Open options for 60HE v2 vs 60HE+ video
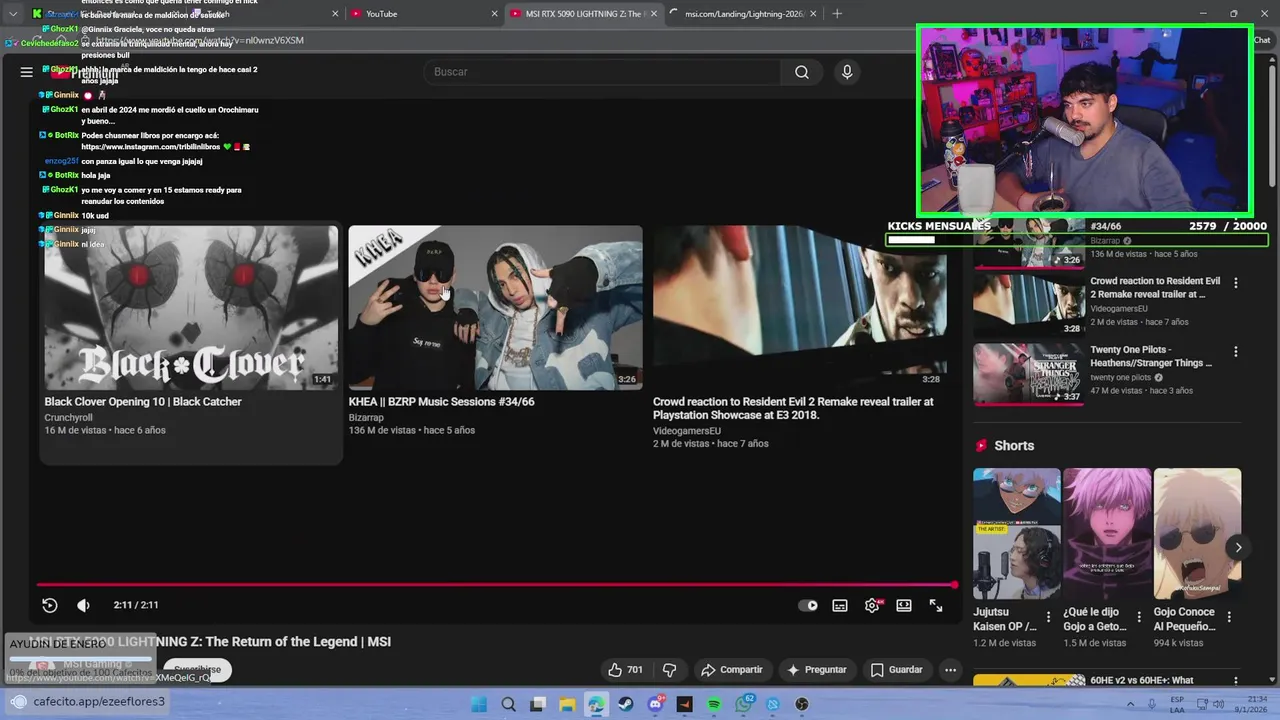This screenshot has height=720, width=1280. (x=1236, y=683)
